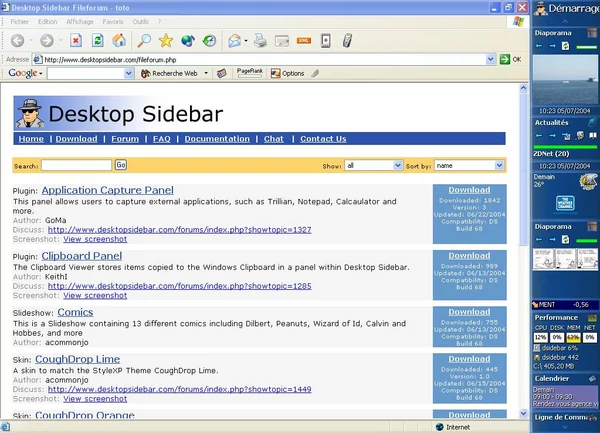This screenshot has height=433, width=600.
Task: Open the Search magnifier in IE toolbar
Action: [144, 40]
